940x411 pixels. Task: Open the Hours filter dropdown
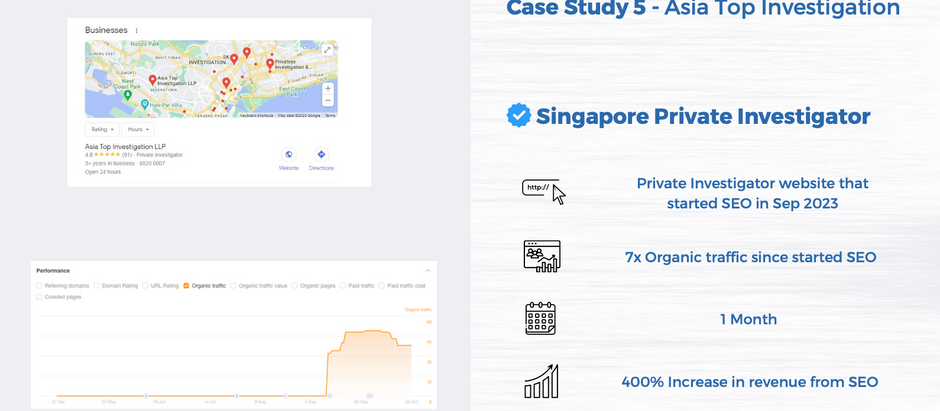(138, 129)
